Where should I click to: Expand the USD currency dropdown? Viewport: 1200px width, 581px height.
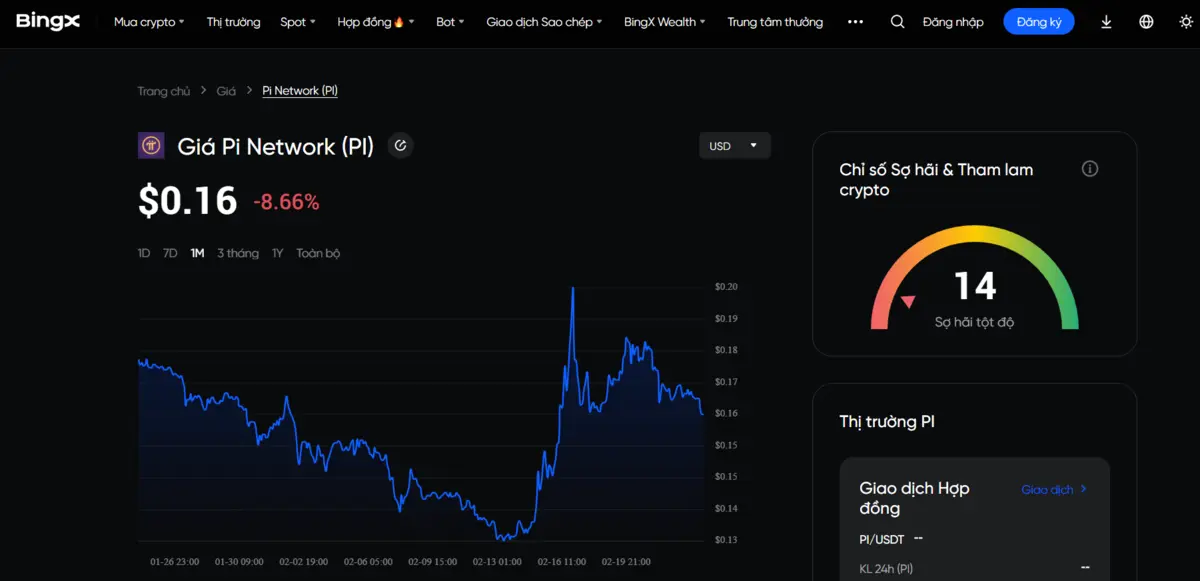coord(734,146)
